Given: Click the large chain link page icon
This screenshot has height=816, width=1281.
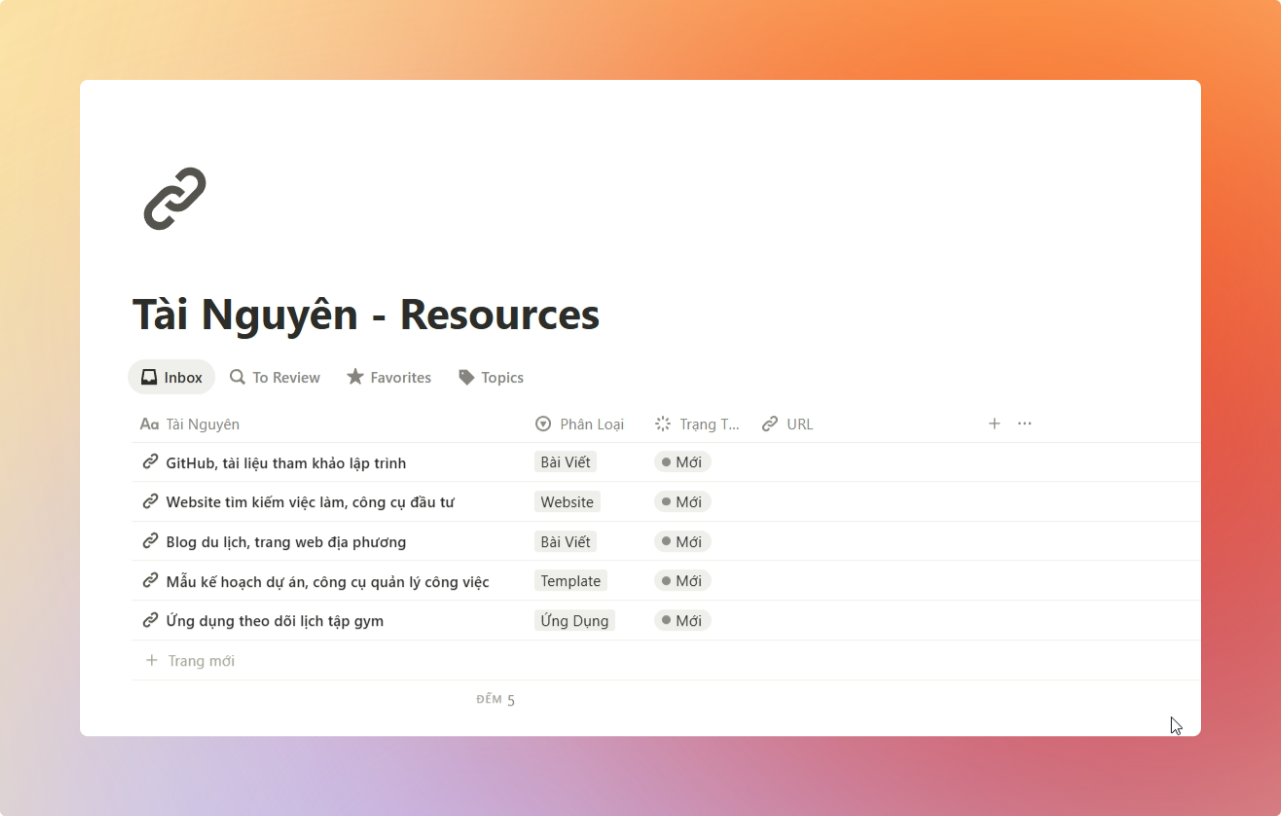Looking at the screenshot, I should click(x=175, y=198).
